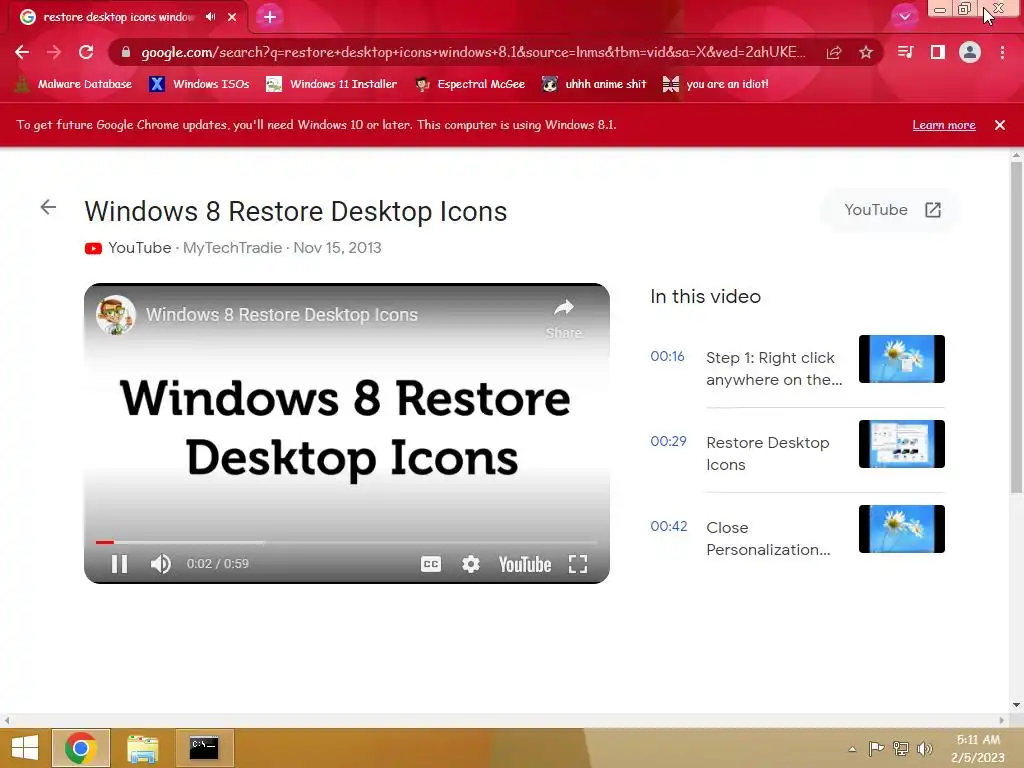Image resolution: width=1024 pixels, height=768 pixels.
Task: Enter fullscreen video mode
Action: tap(578, 564)
